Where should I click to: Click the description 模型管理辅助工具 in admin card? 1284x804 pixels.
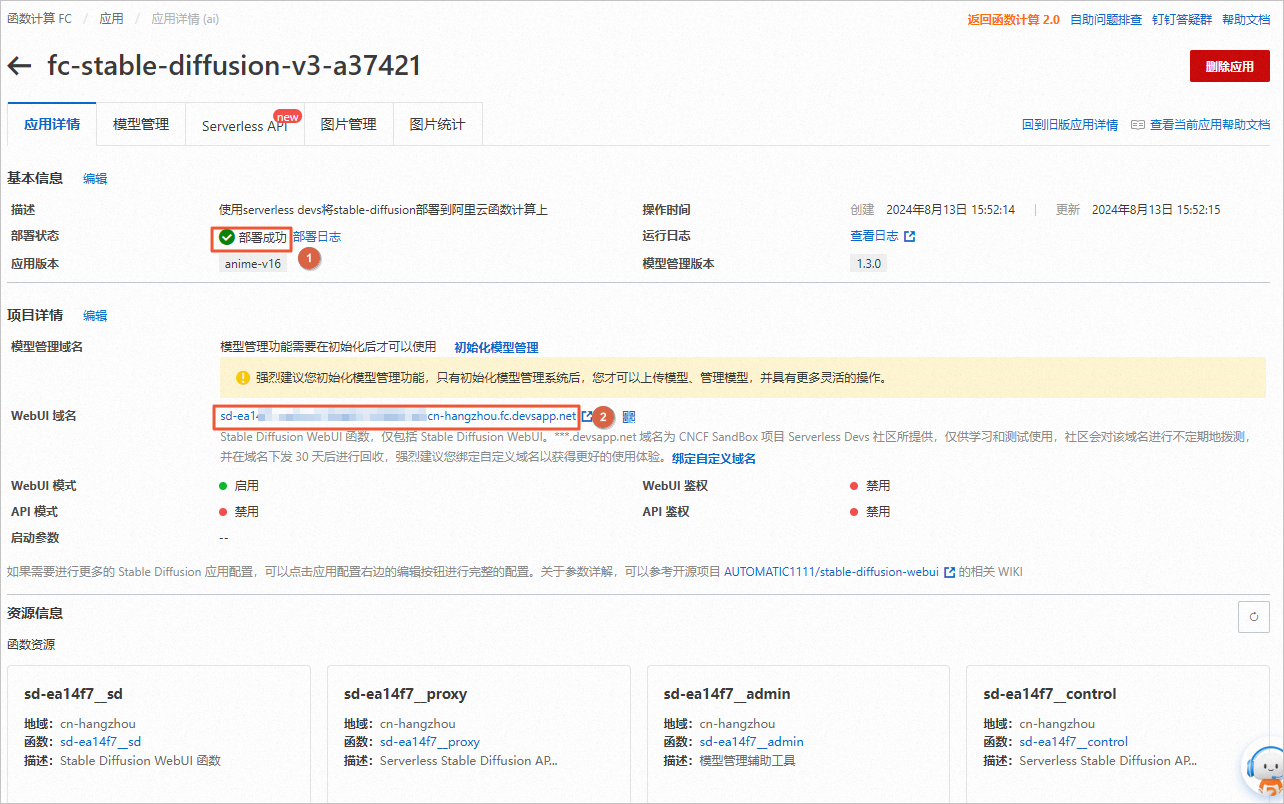[747, 761]
